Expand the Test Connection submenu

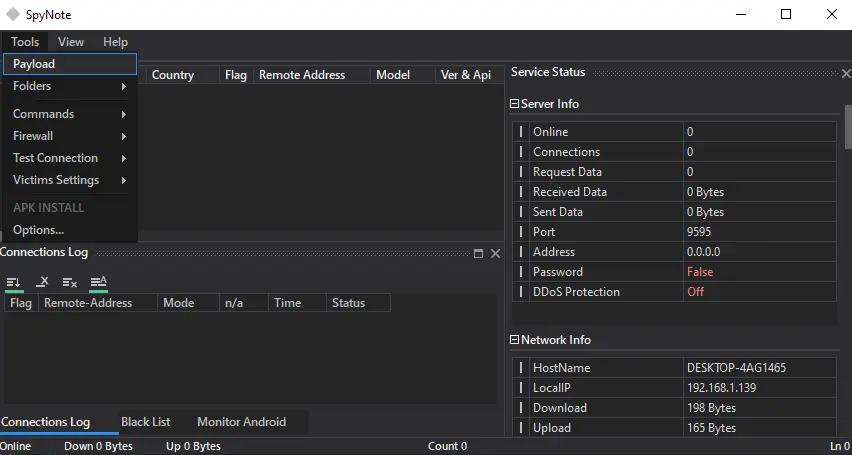tap(68, 158)
